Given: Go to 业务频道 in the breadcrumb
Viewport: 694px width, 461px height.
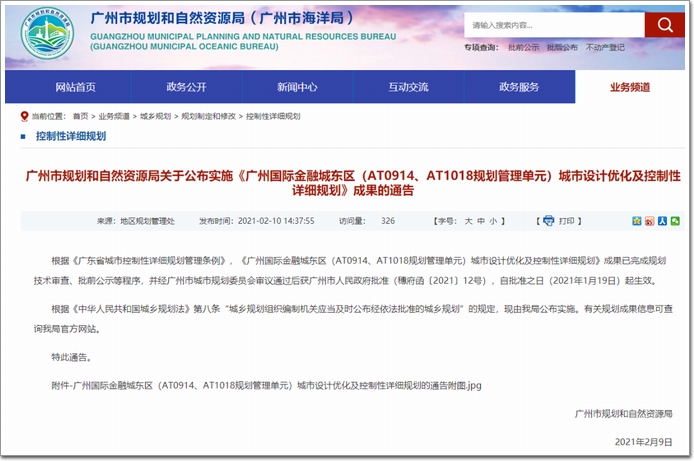Looking at the screenshot, I should 114,116.
